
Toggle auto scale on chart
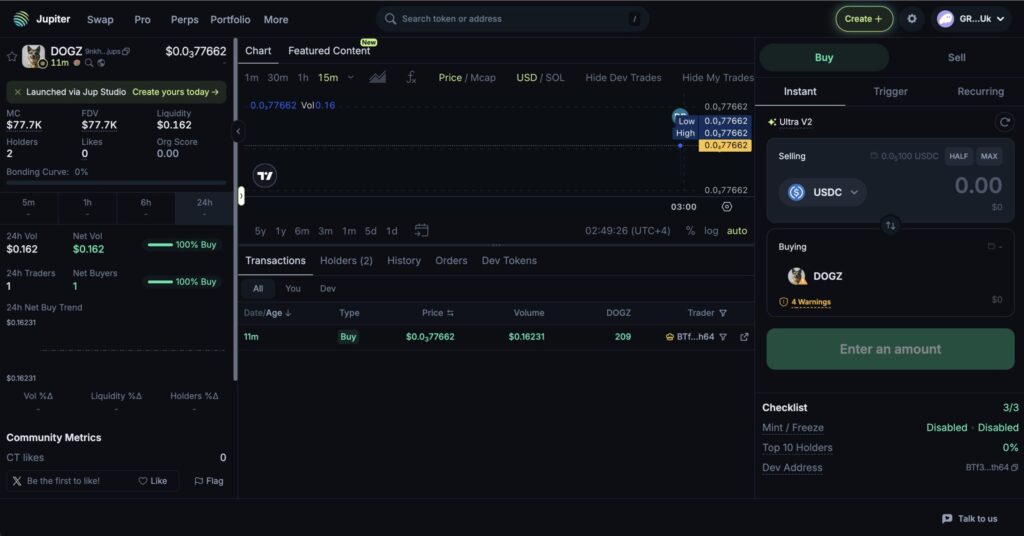737,231
